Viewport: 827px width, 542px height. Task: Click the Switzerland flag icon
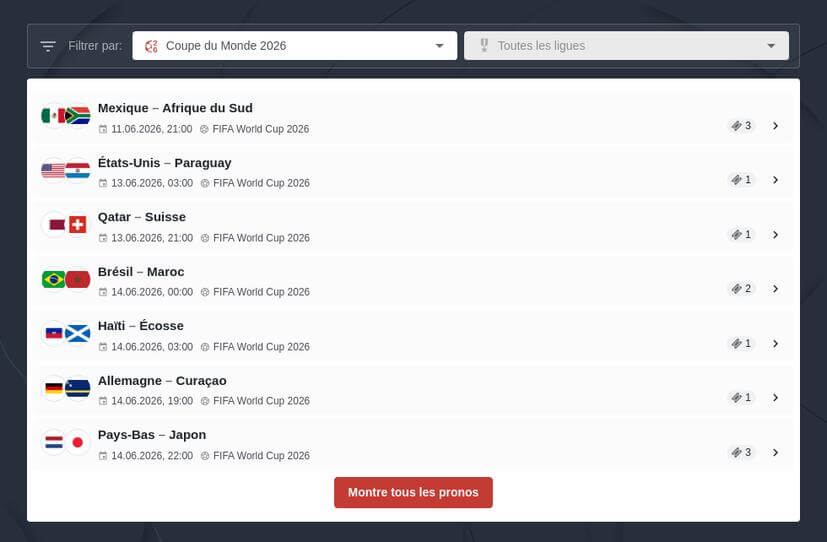click(78, 225)
